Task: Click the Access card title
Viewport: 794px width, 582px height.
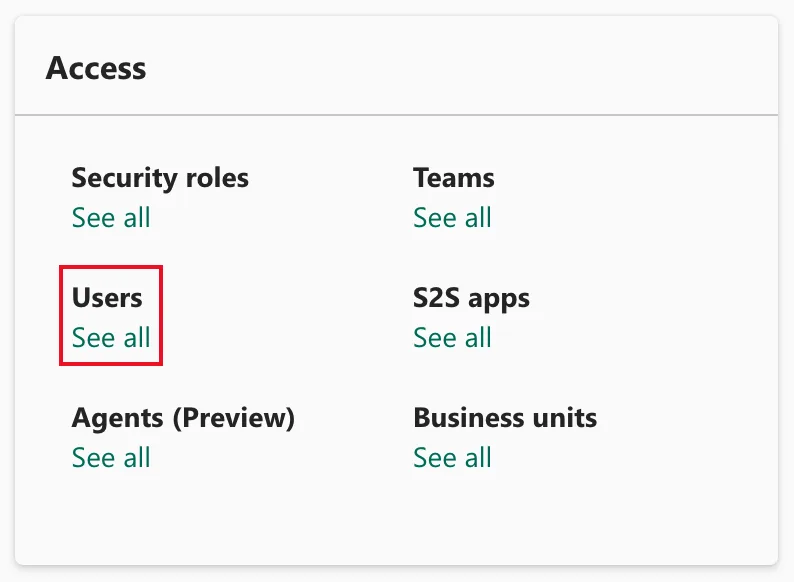Action: [x=96, y=68]
